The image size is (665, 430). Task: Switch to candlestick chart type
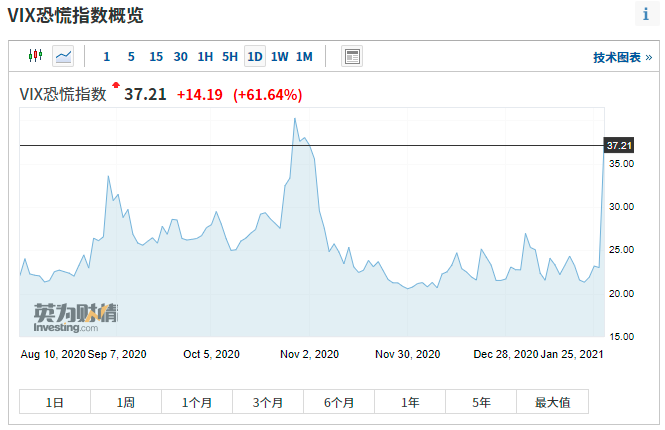(x=36, y=56)
